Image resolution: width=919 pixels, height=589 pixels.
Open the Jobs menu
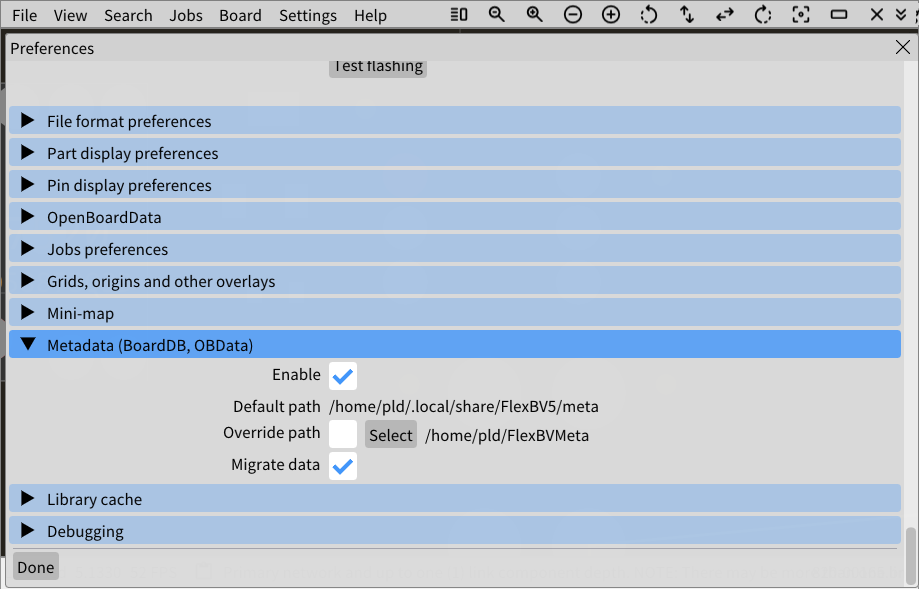(185, 15)
